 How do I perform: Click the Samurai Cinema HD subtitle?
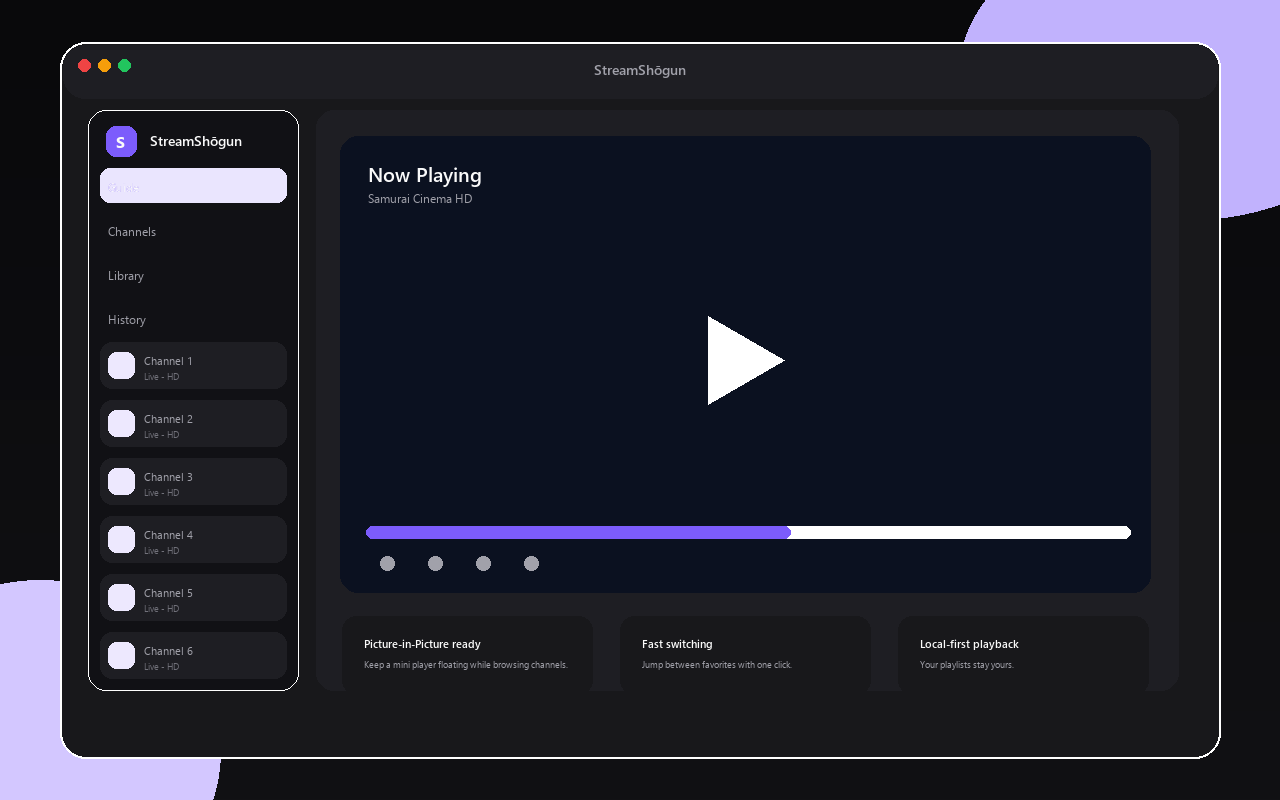click(420, 199)
